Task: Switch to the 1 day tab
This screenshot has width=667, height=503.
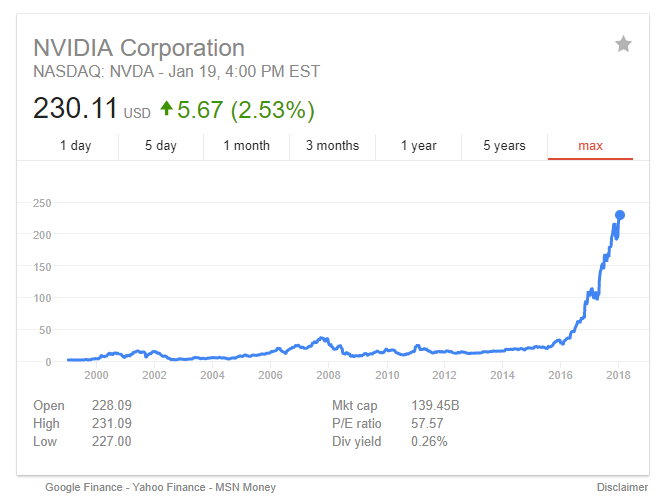Action: pyautogui.click(x=75, y=146)
